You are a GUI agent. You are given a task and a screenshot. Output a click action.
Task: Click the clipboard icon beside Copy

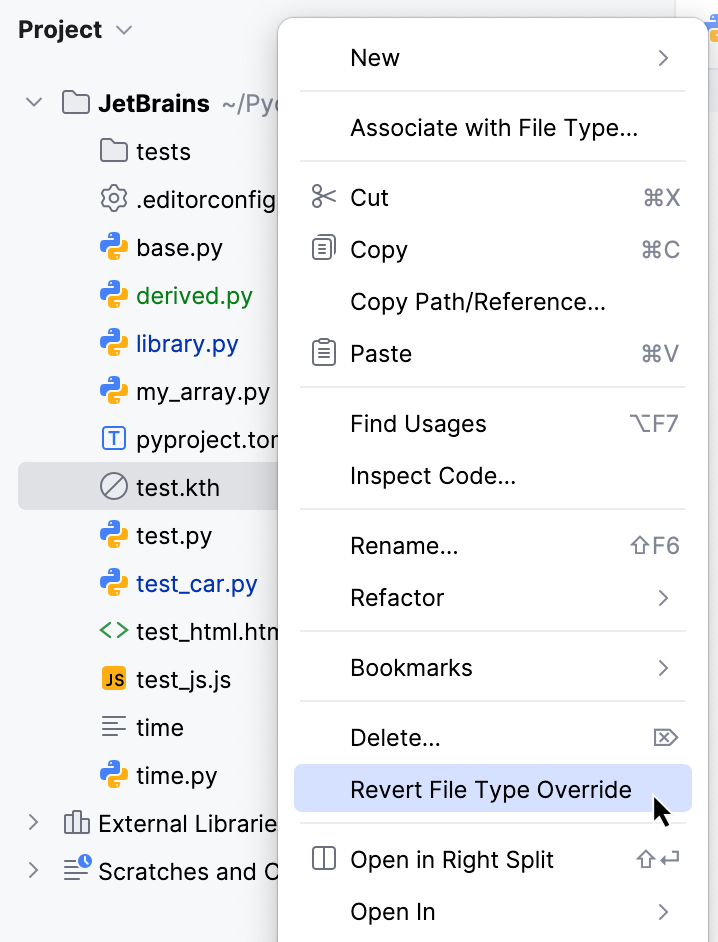tap(322, 249)
